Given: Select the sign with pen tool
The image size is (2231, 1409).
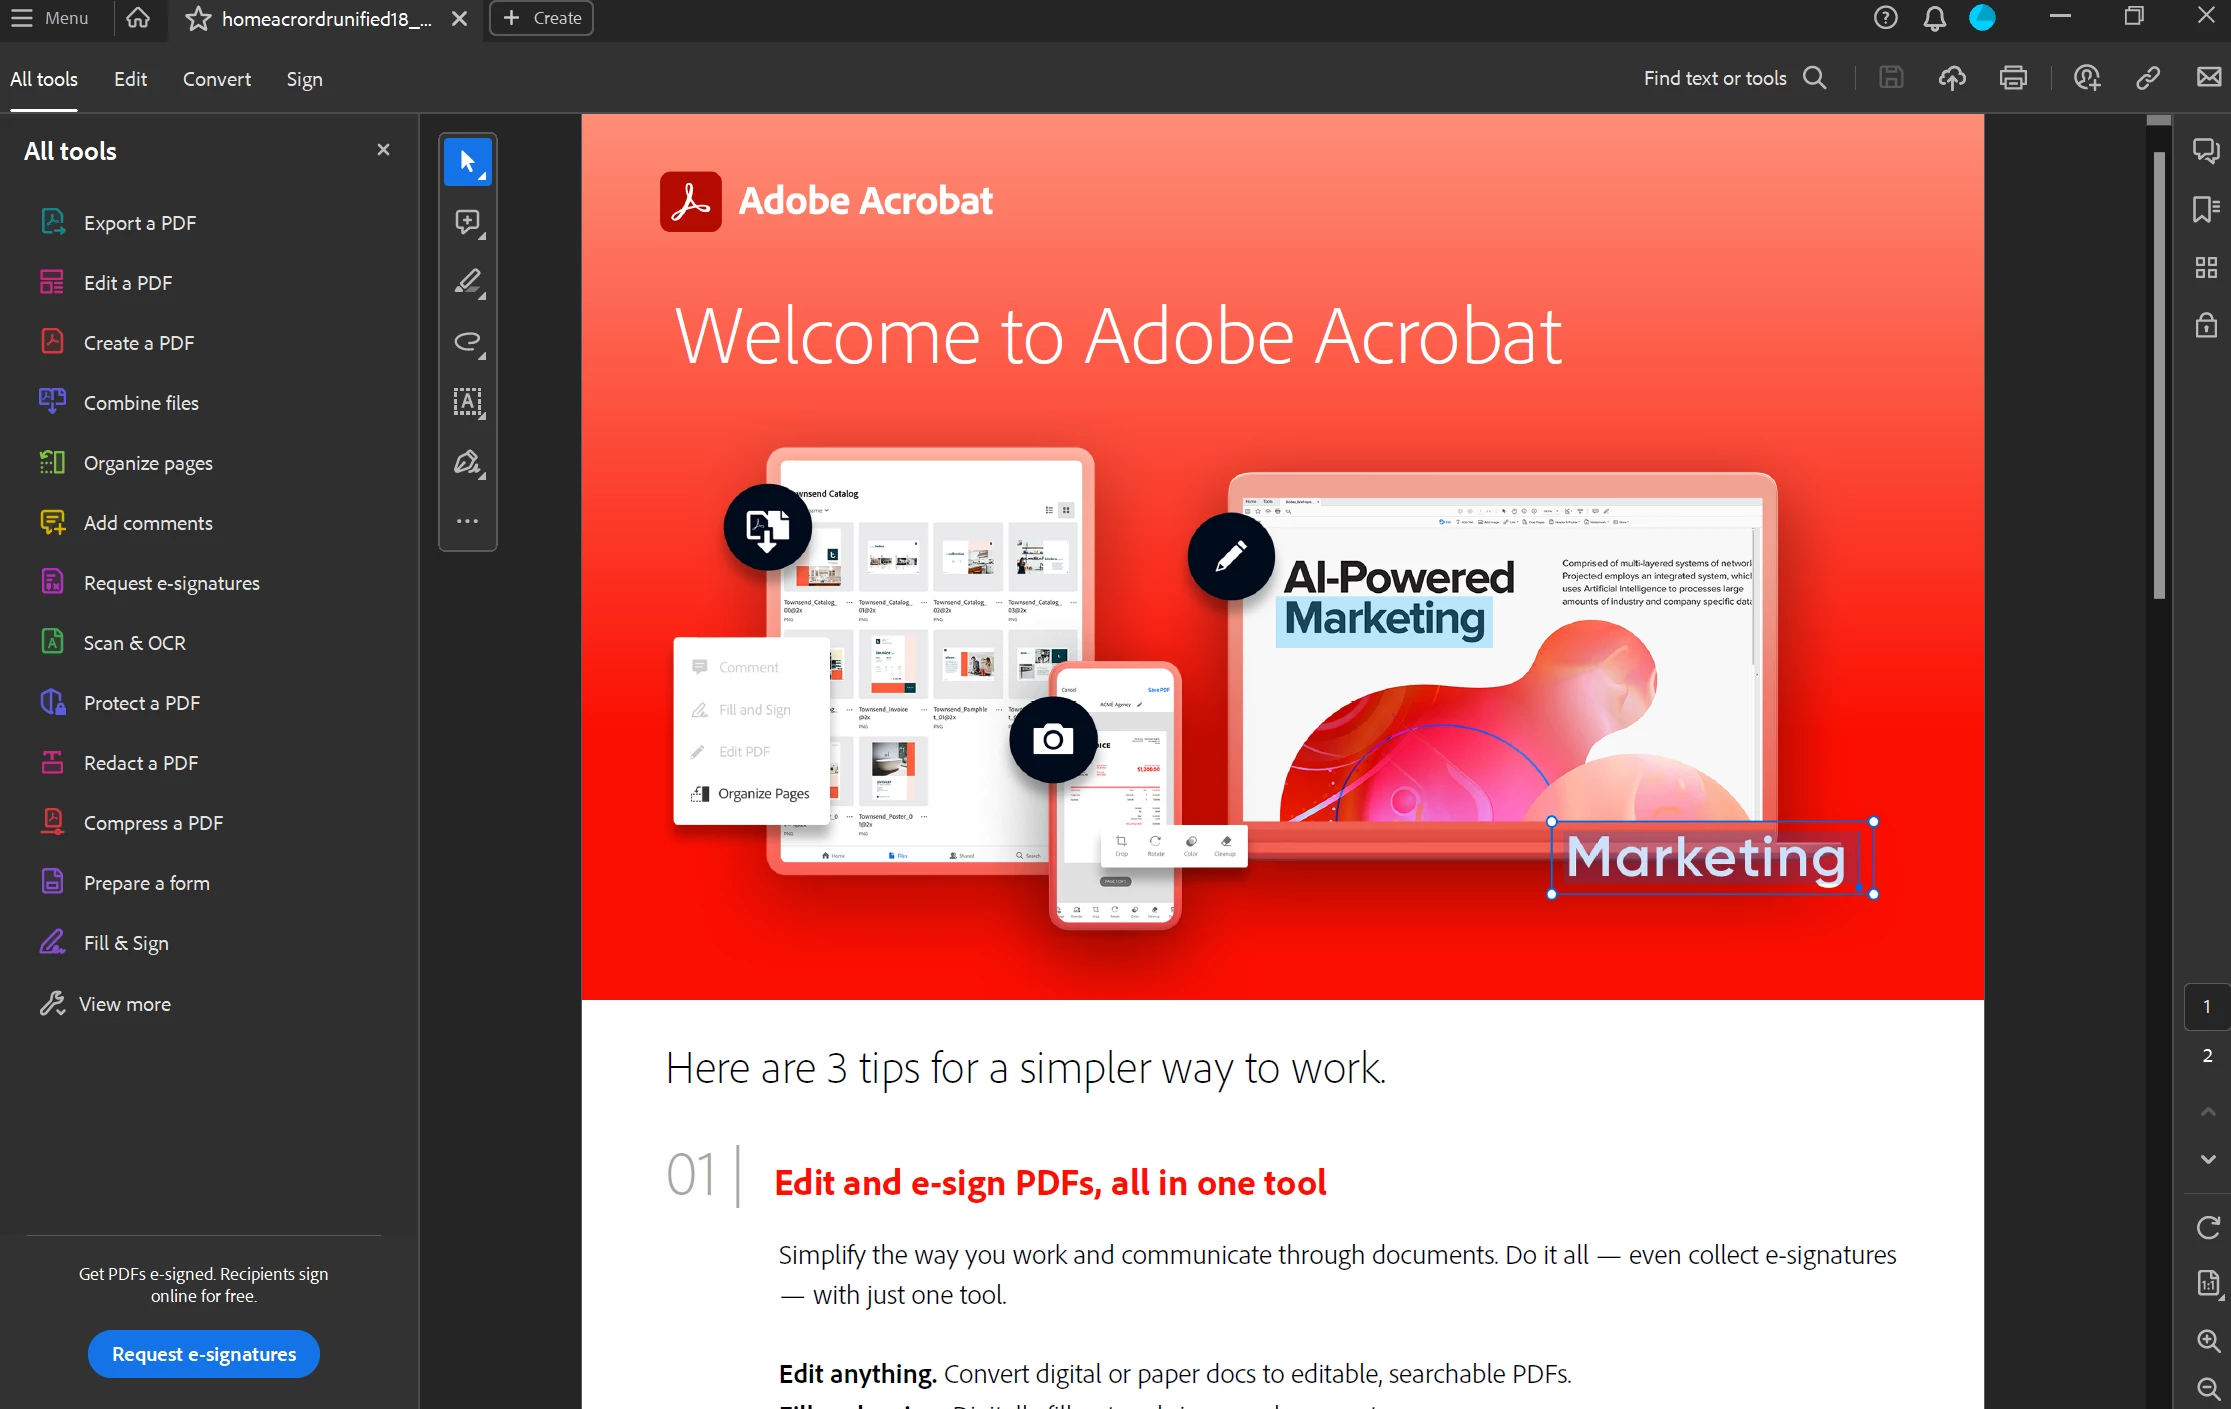Looking at the screenshot, I should pos(467,462).
